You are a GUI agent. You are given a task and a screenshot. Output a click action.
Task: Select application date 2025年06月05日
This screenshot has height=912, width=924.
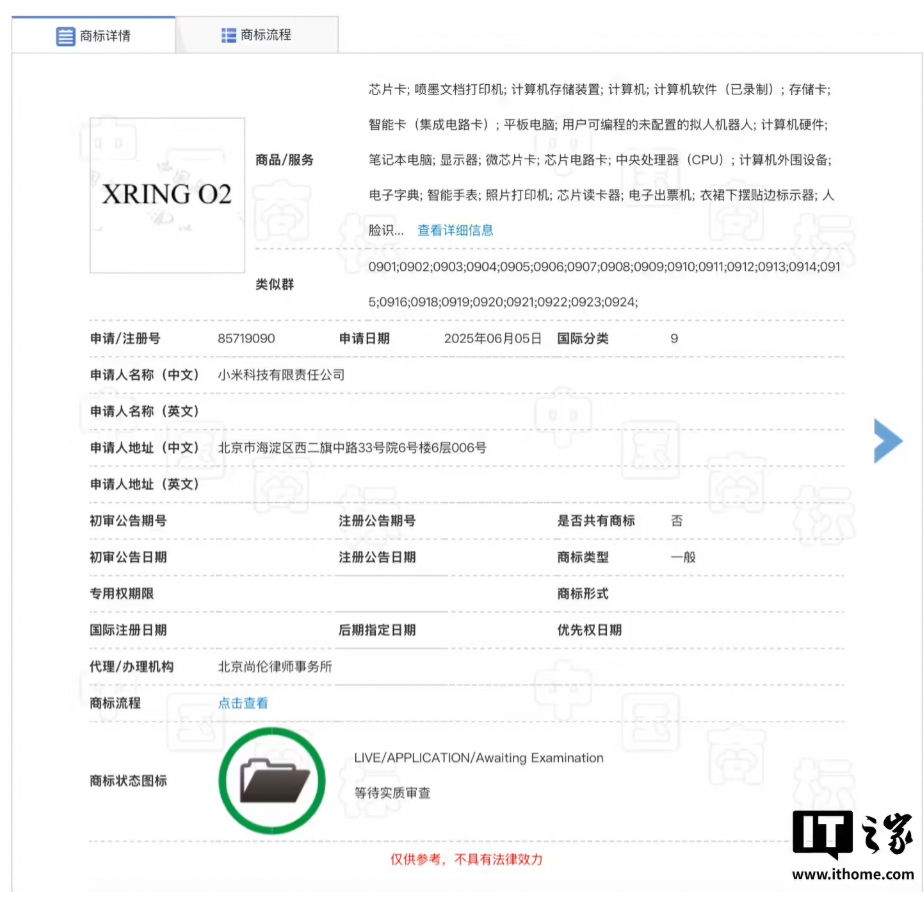tap(493, 339)
